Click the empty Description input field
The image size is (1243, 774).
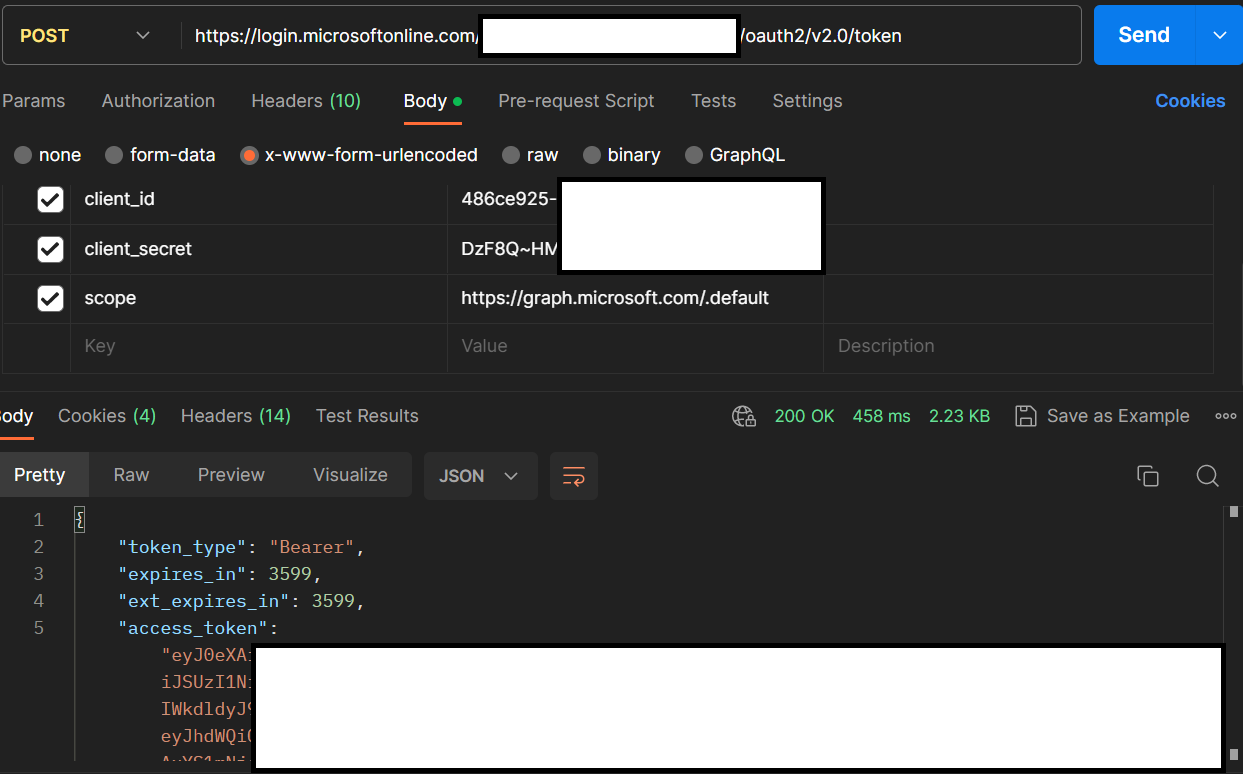[x=1018, y=347]
